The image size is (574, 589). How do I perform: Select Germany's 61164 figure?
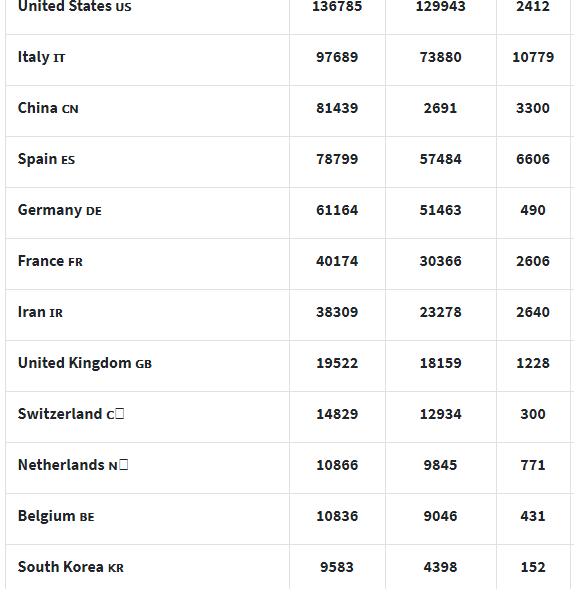pyautogui.click(x=337, y=210)
